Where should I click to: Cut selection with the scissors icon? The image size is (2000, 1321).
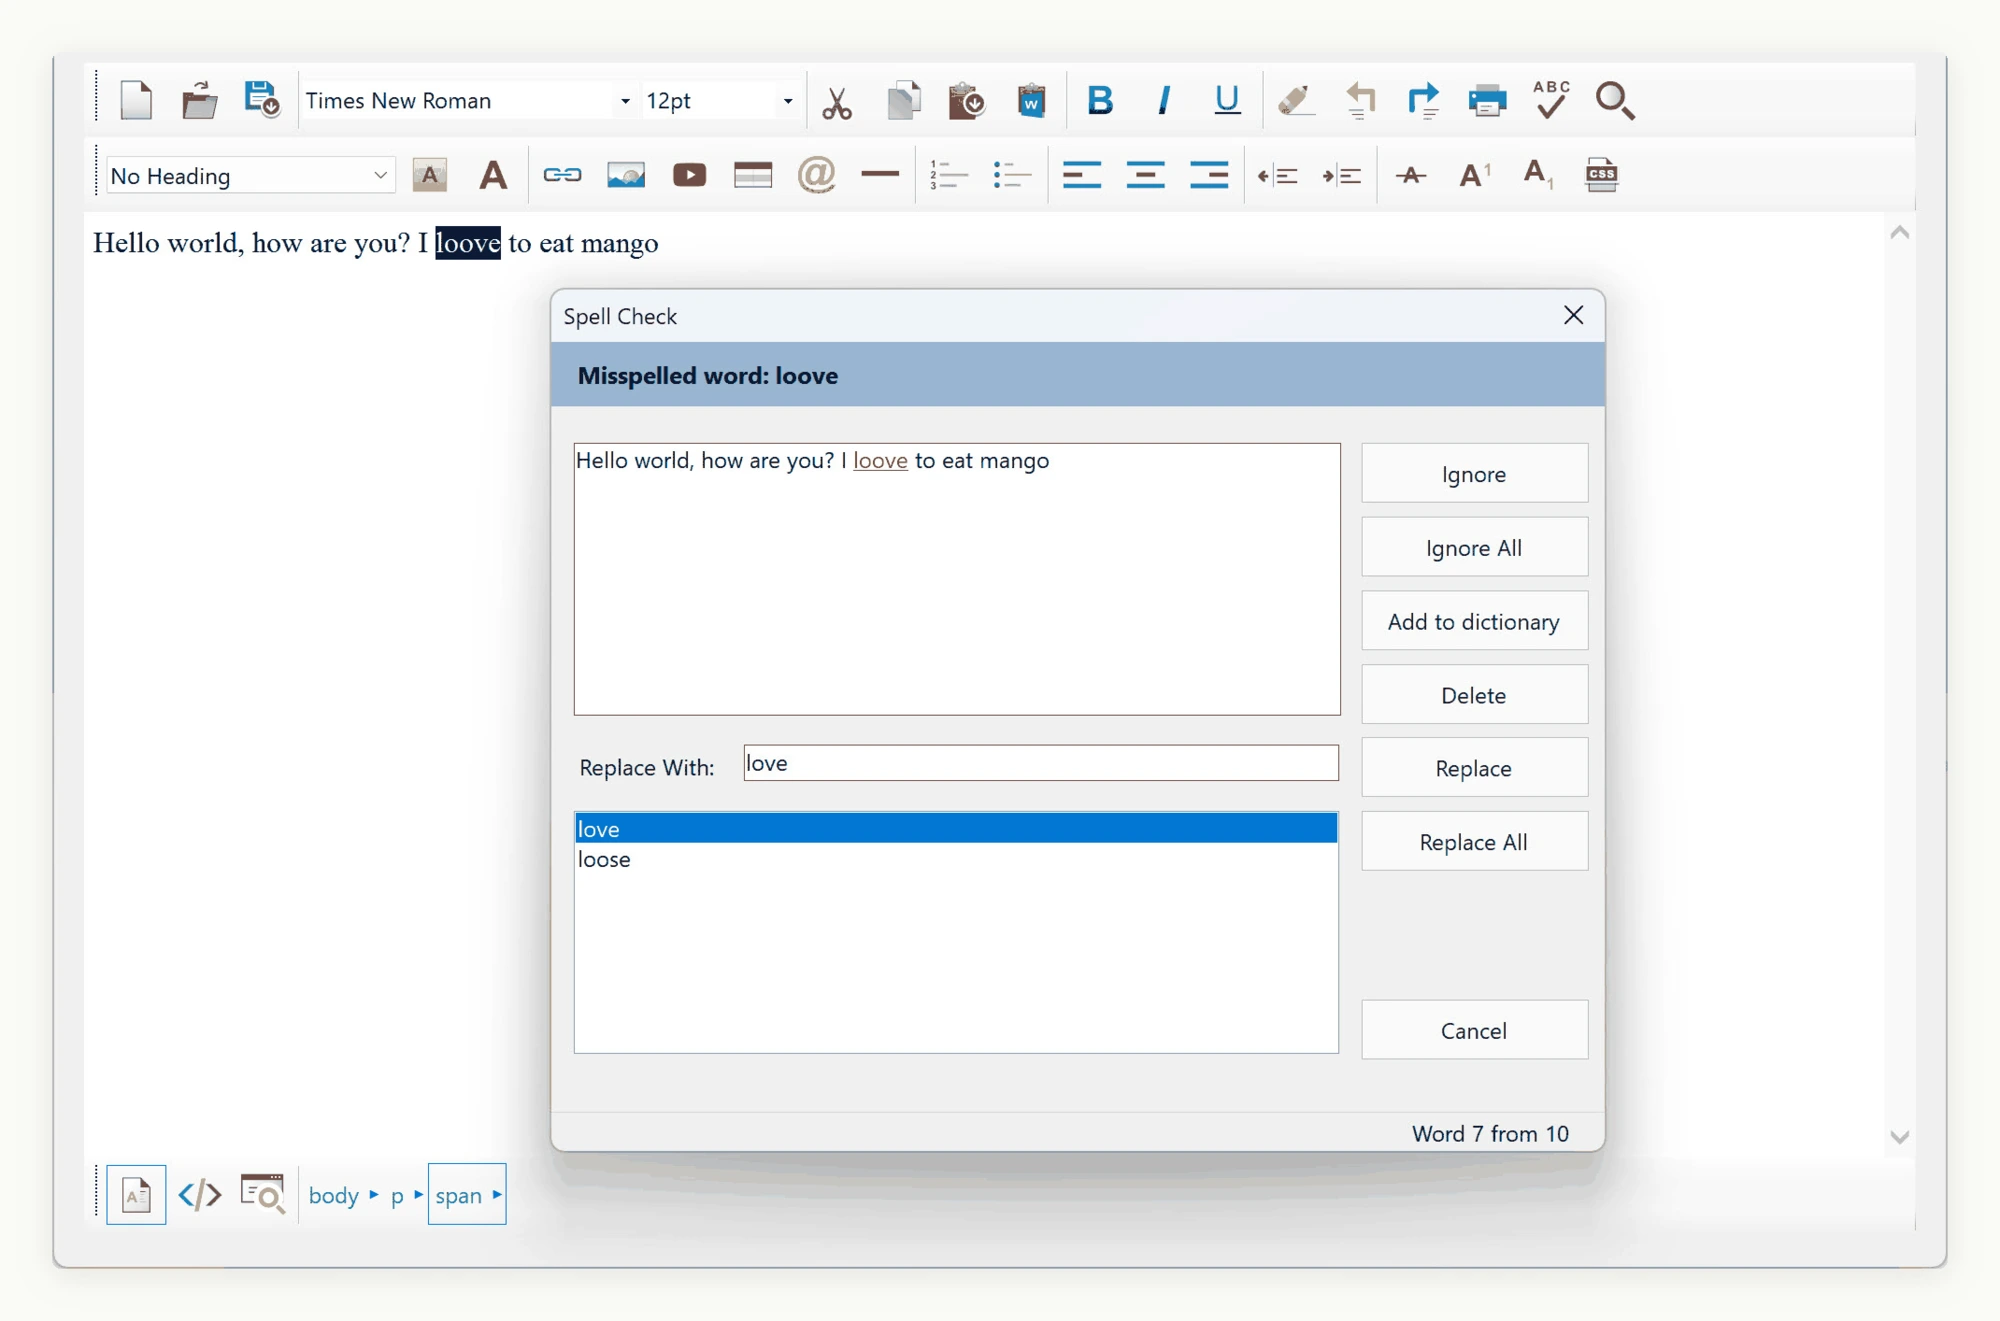click(837, 101)
